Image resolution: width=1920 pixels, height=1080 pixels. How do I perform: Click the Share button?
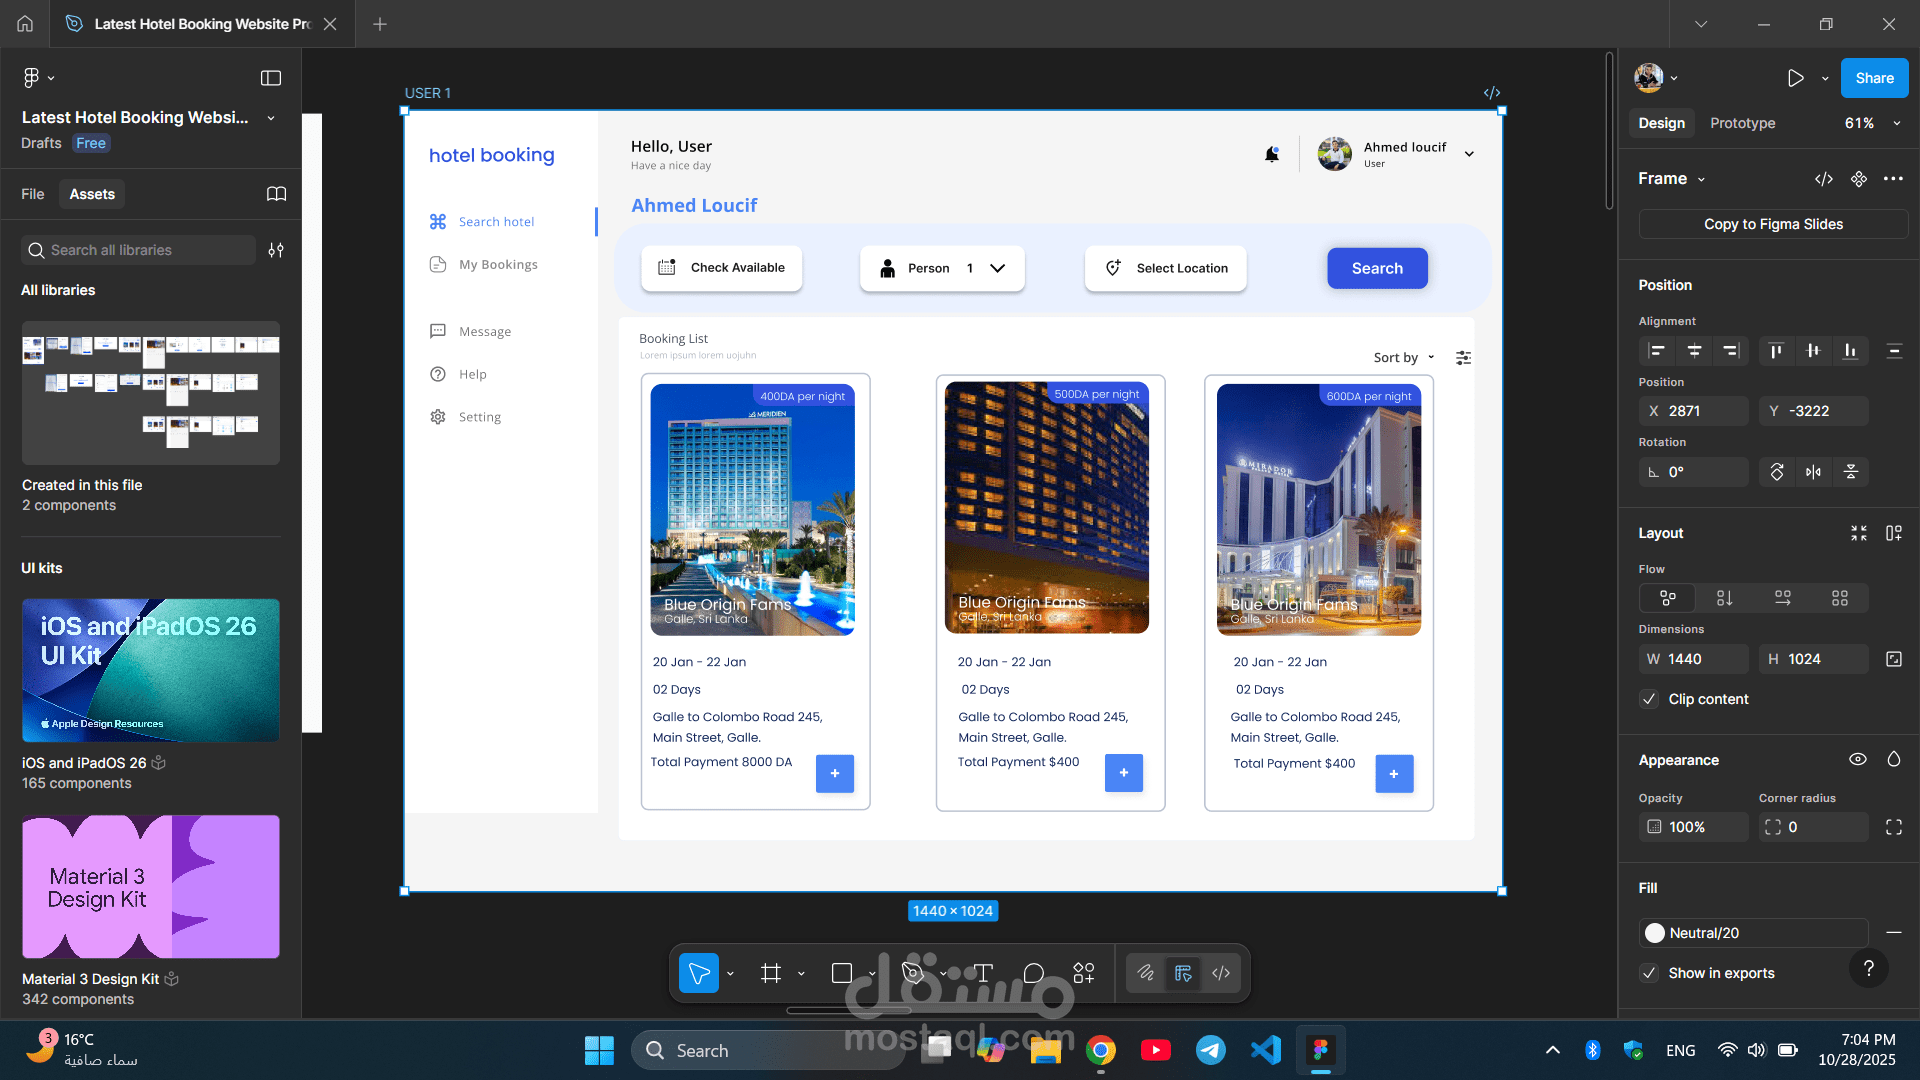coord(1874,77)
